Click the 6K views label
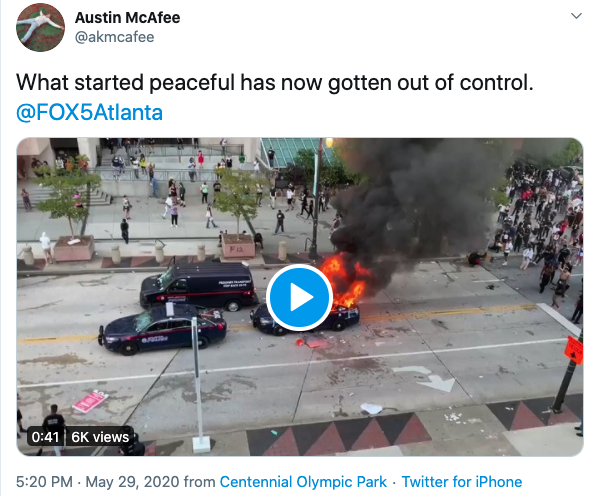The height and width of the screenshot is (496, 591). 100,437
